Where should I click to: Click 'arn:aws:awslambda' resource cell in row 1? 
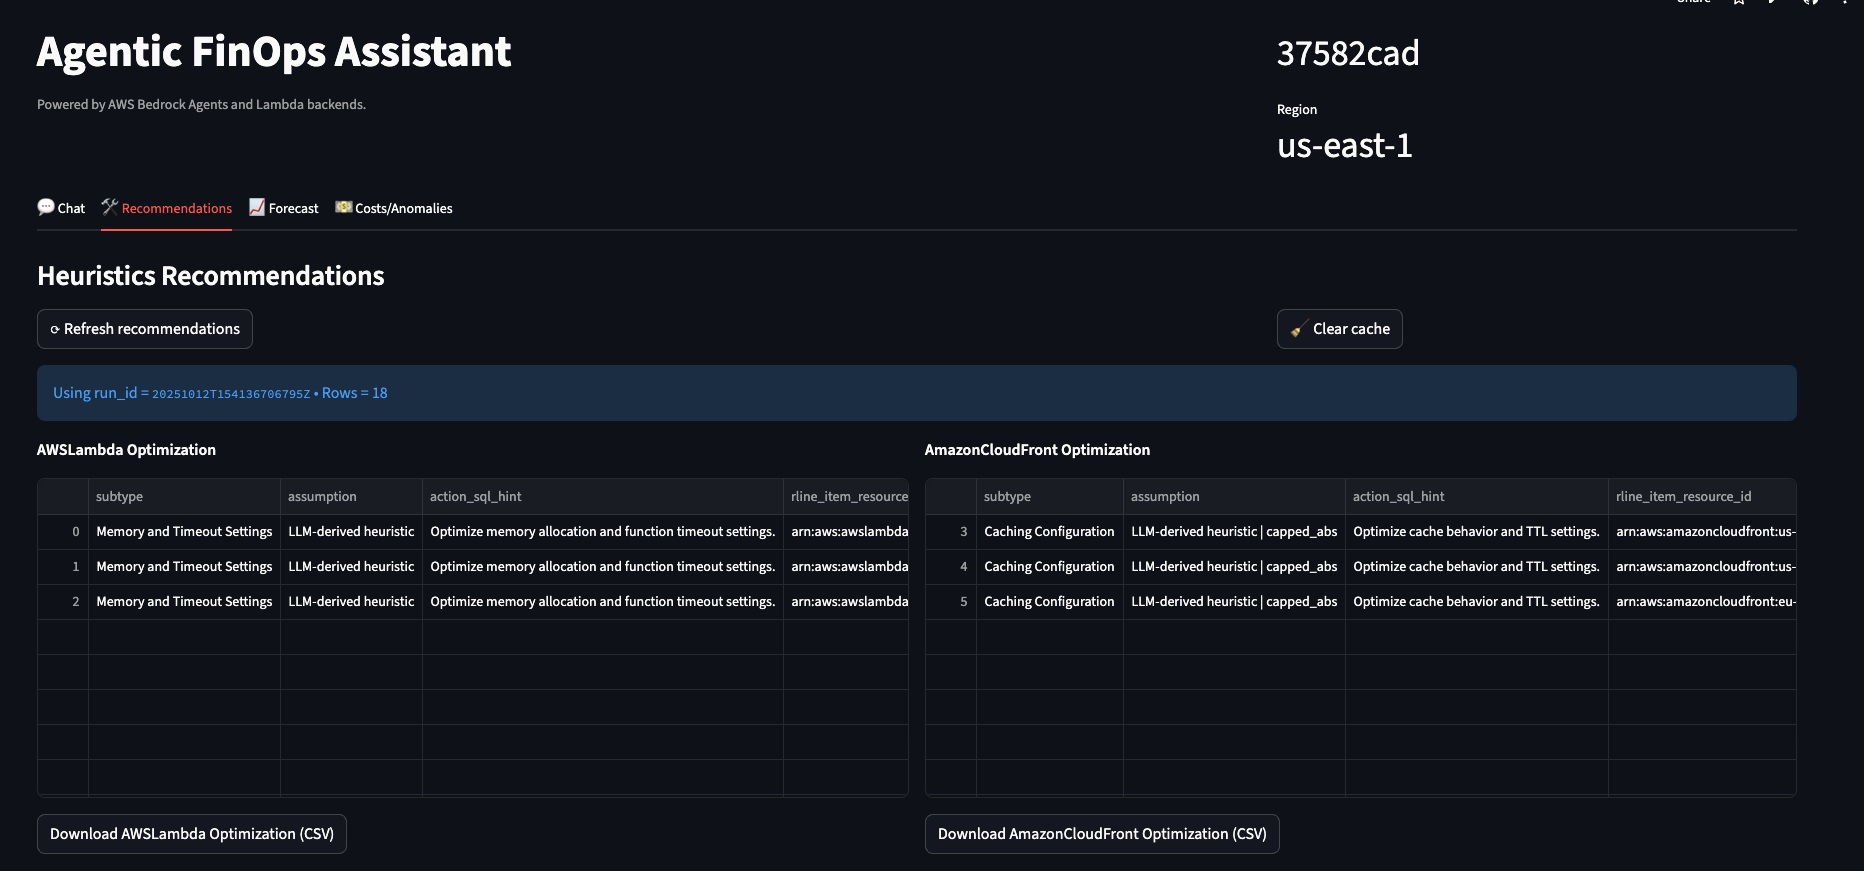tap(846, 567)
